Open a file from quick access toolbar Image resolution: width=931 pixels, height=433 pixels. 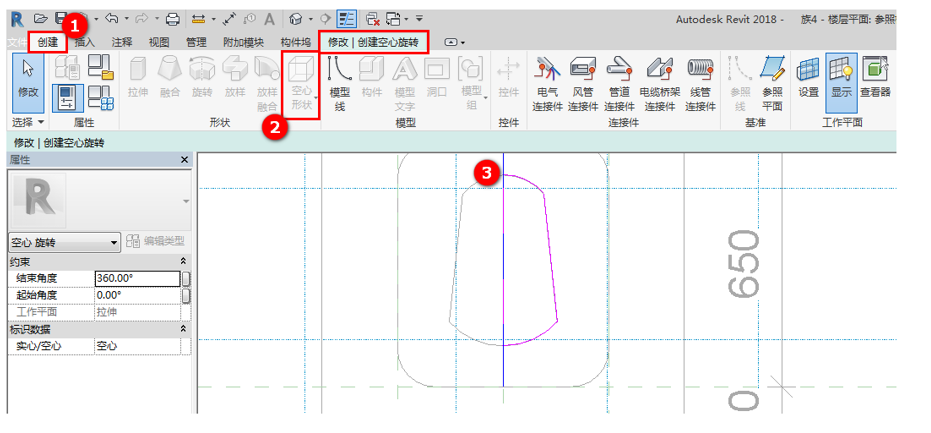[40, 19]
